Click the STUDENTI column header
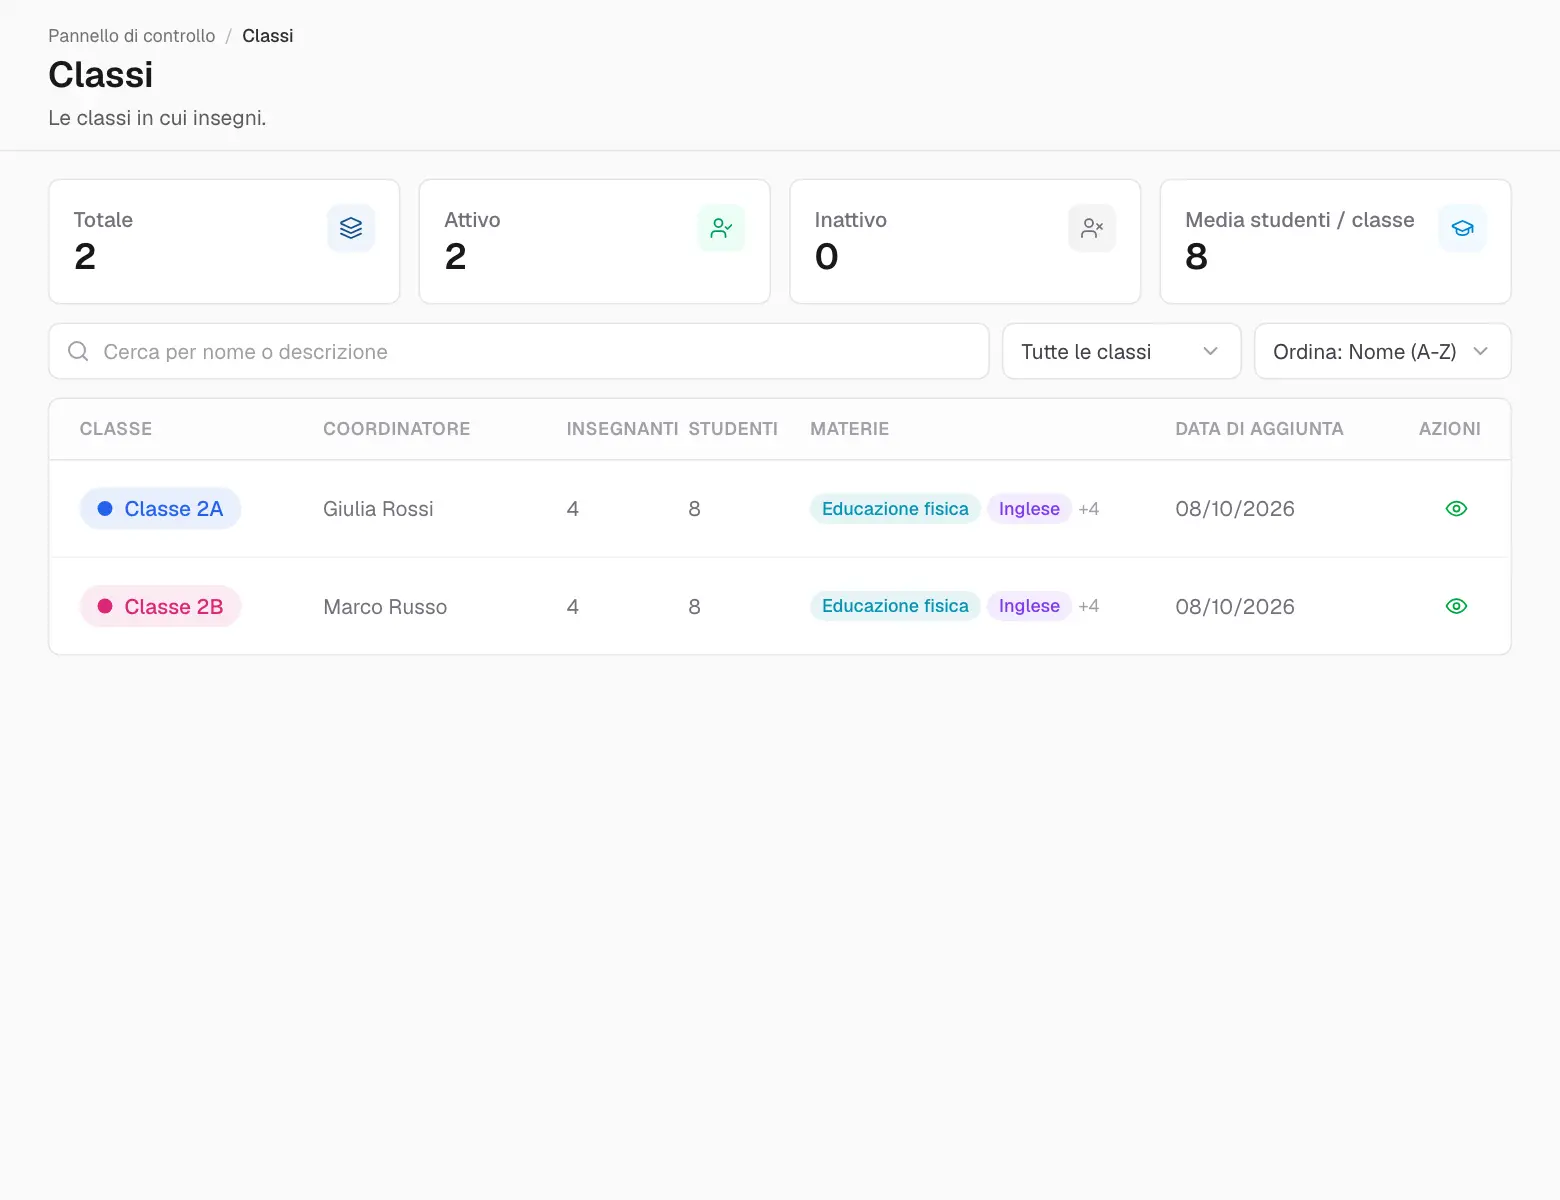1560x1200 pixels. (733, 429)
